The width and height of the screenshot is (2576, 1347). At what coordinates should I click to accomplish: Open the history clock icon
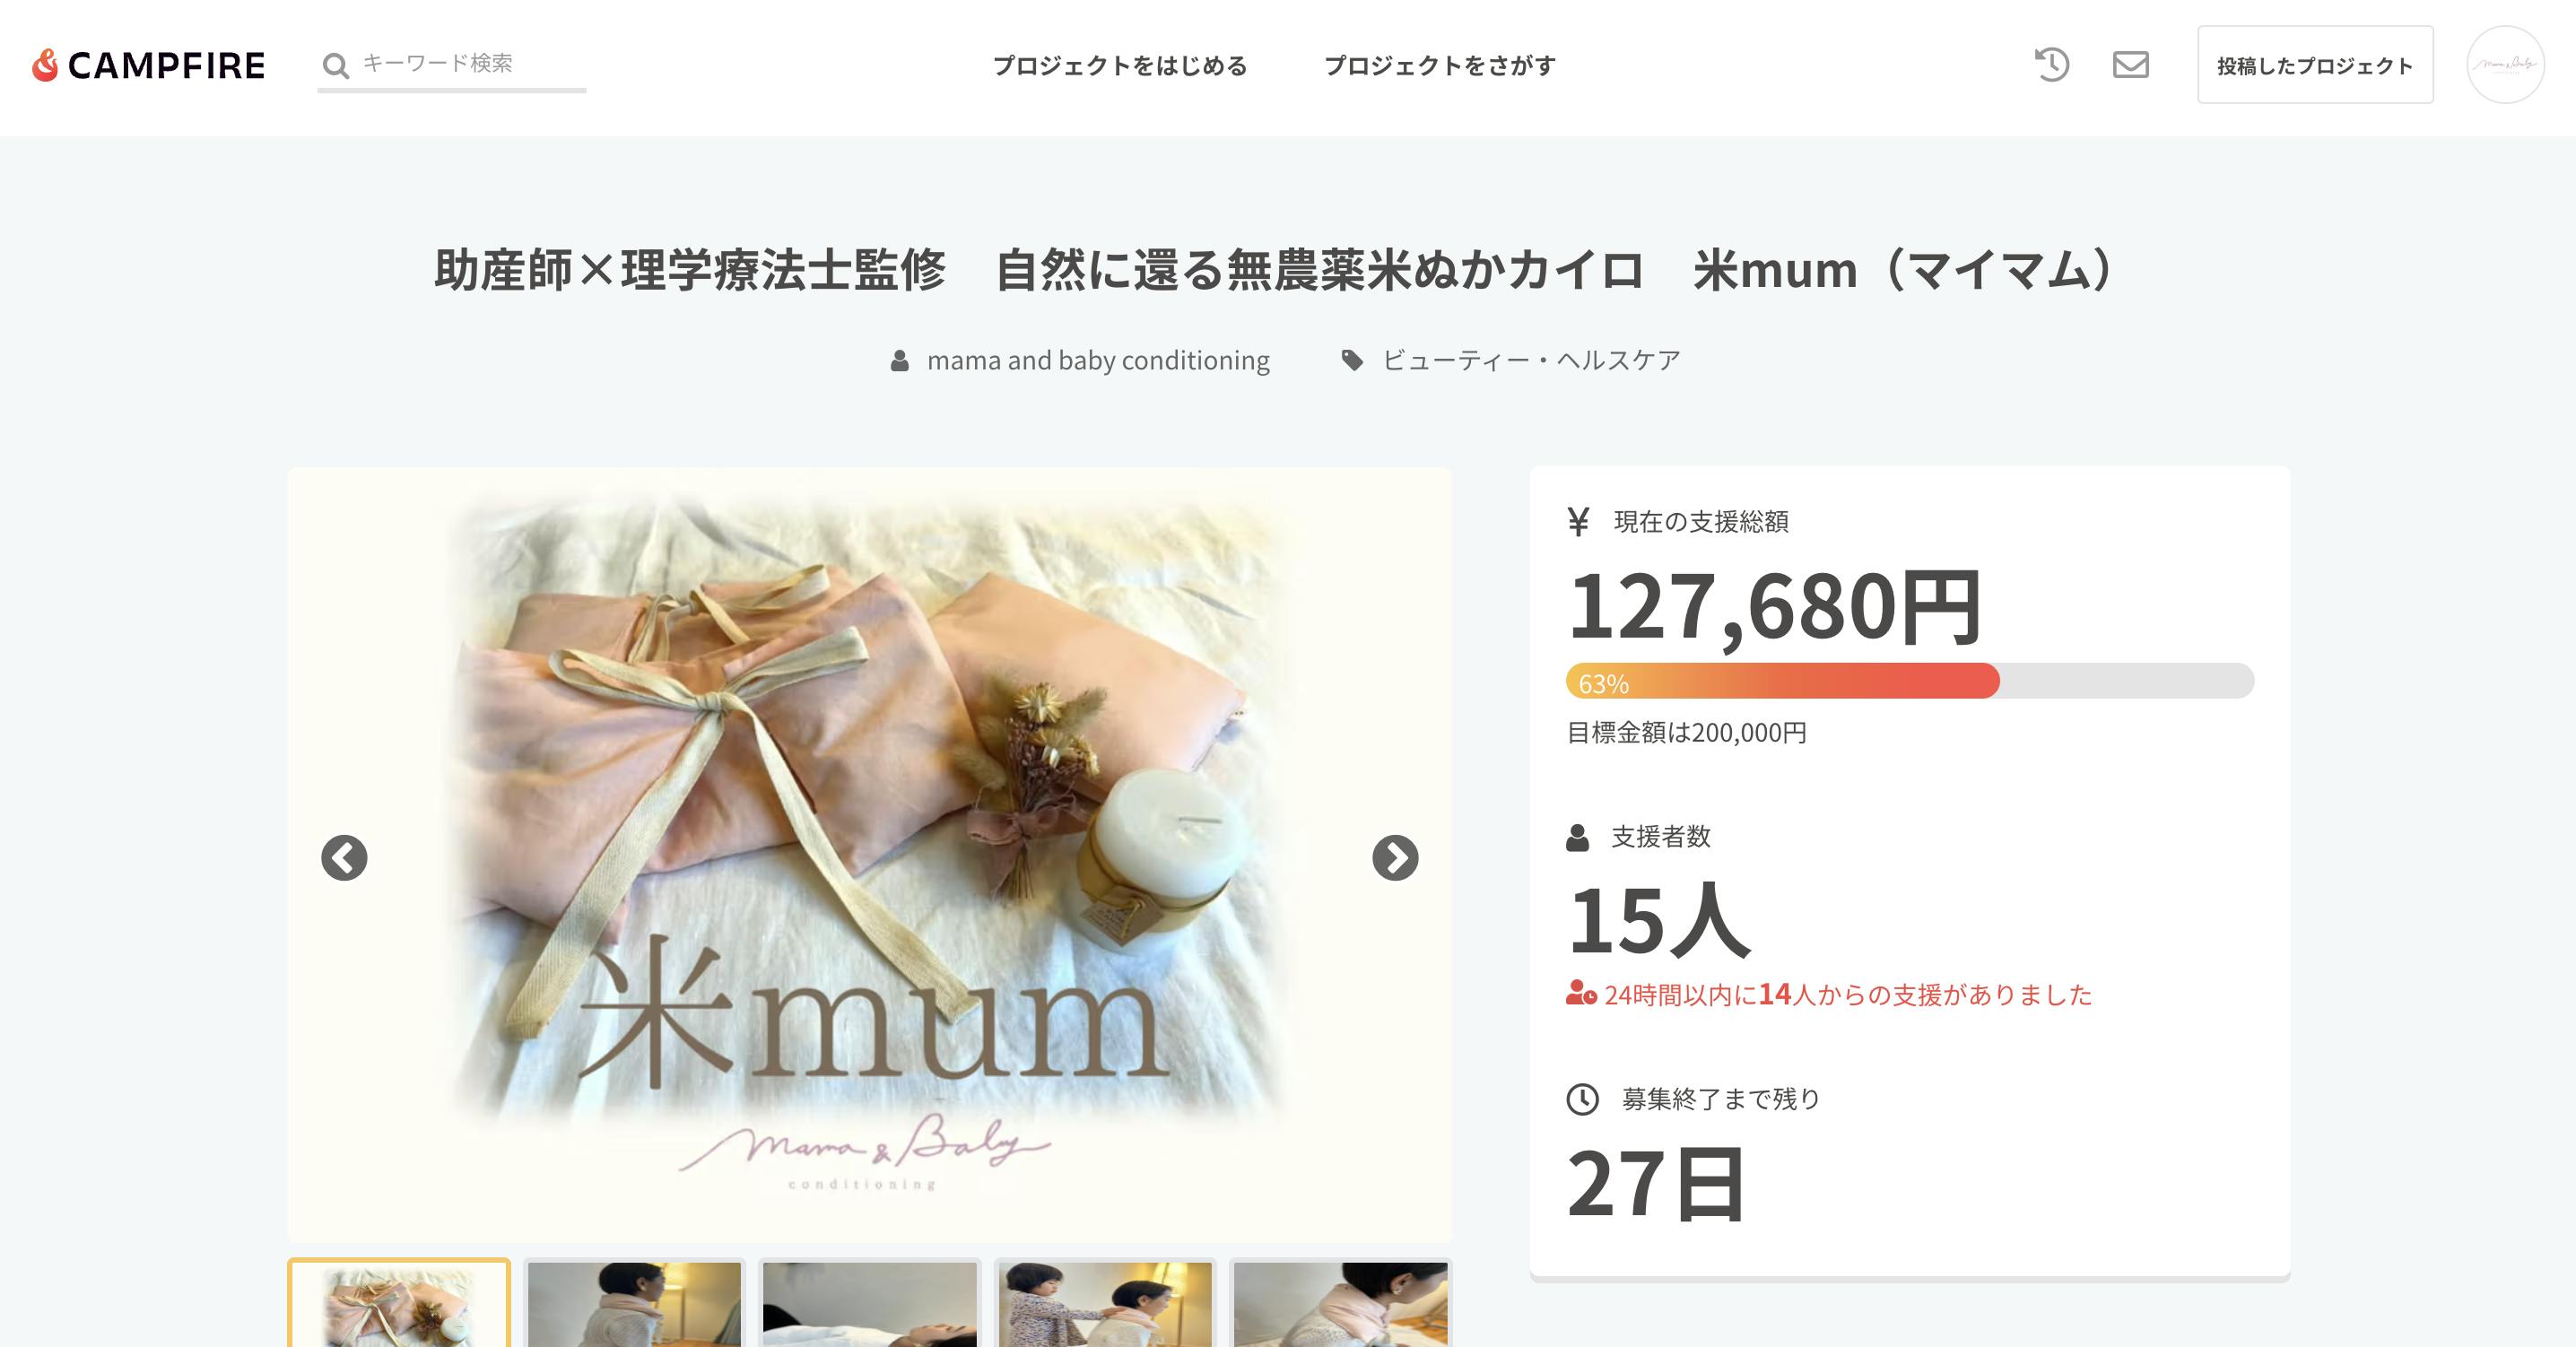click(2051, 65)
